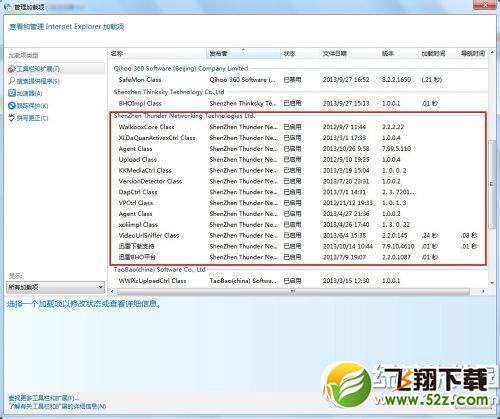The width and height of the screenshot is (500, 419).
Task: Open the 拼写更正(C) category
Action: click(x=32, y=118)
